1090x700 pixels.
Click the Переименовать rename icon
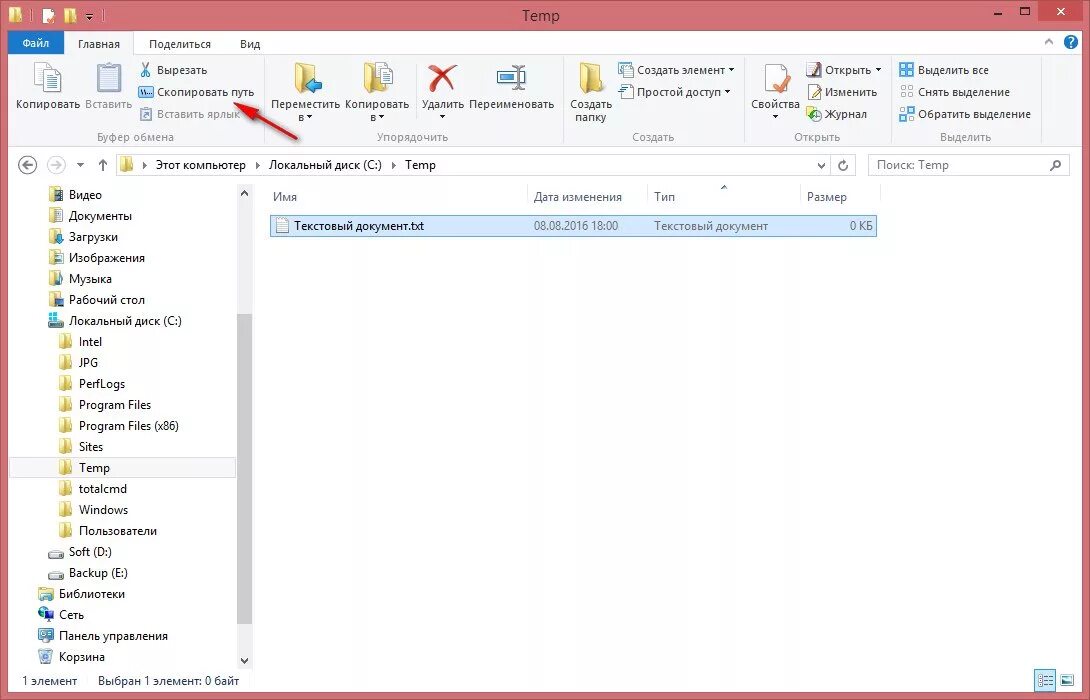512,86
